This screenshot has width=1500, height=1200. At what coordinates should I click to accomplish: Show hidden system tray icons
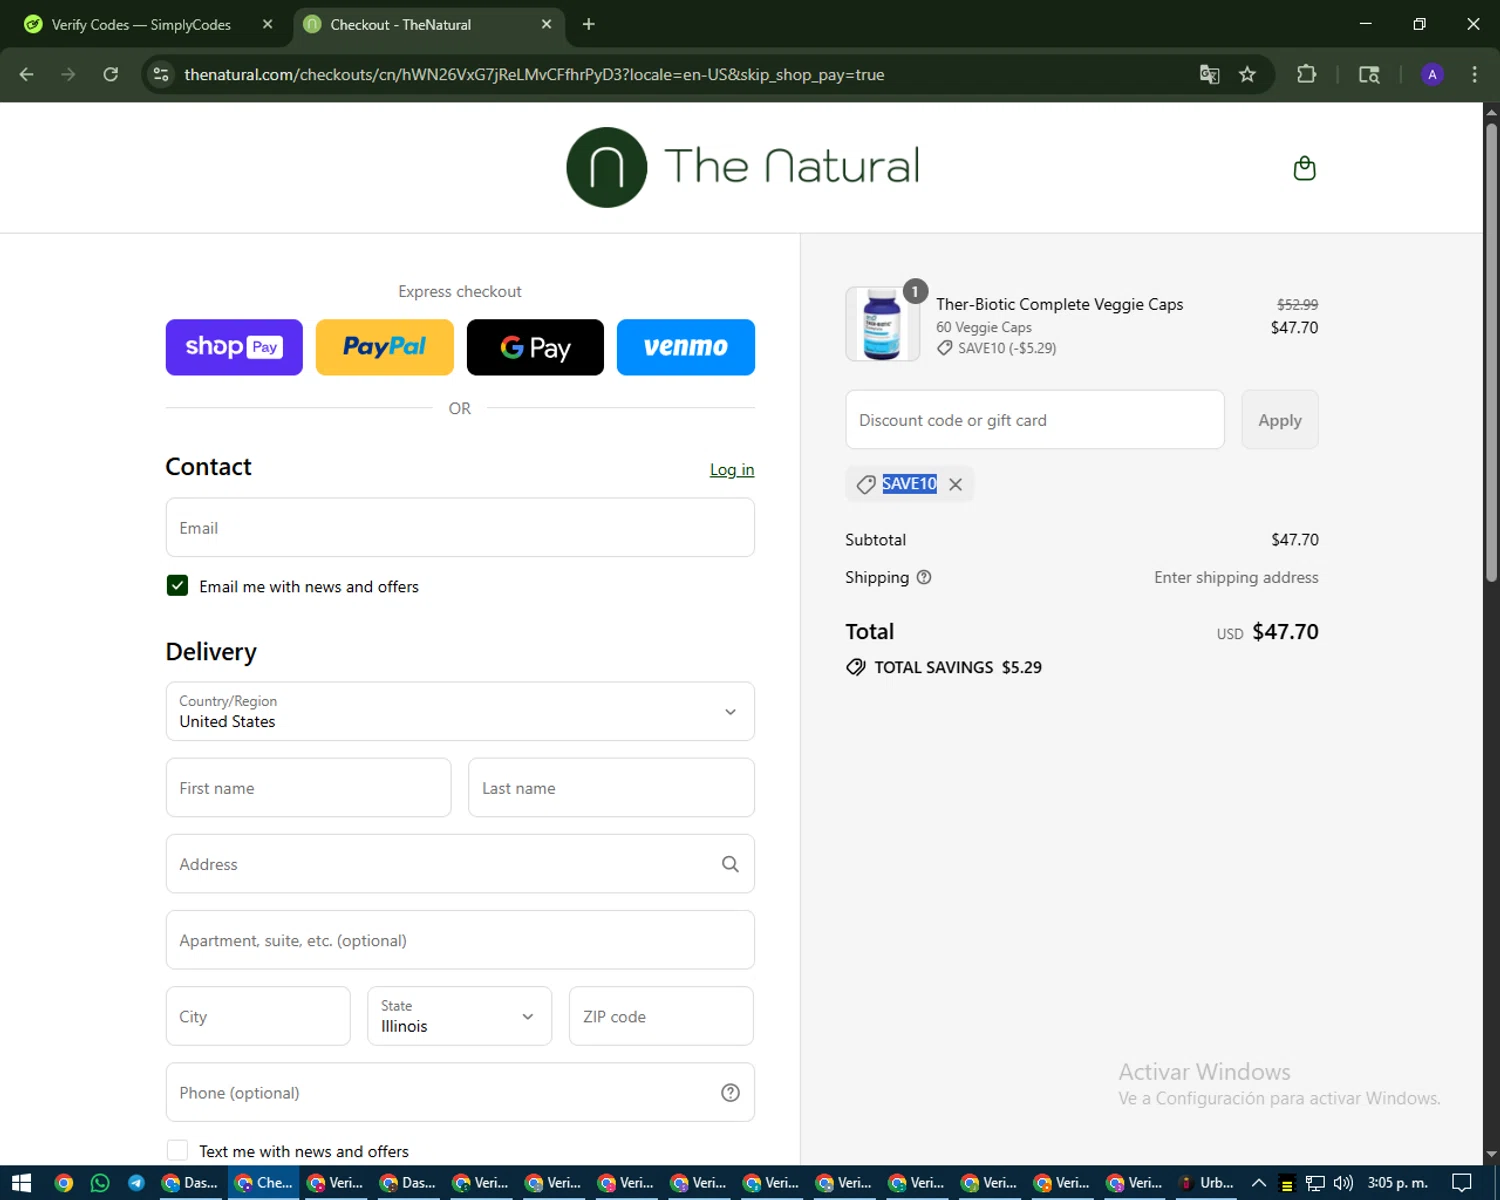[x=1259, y=1183]
